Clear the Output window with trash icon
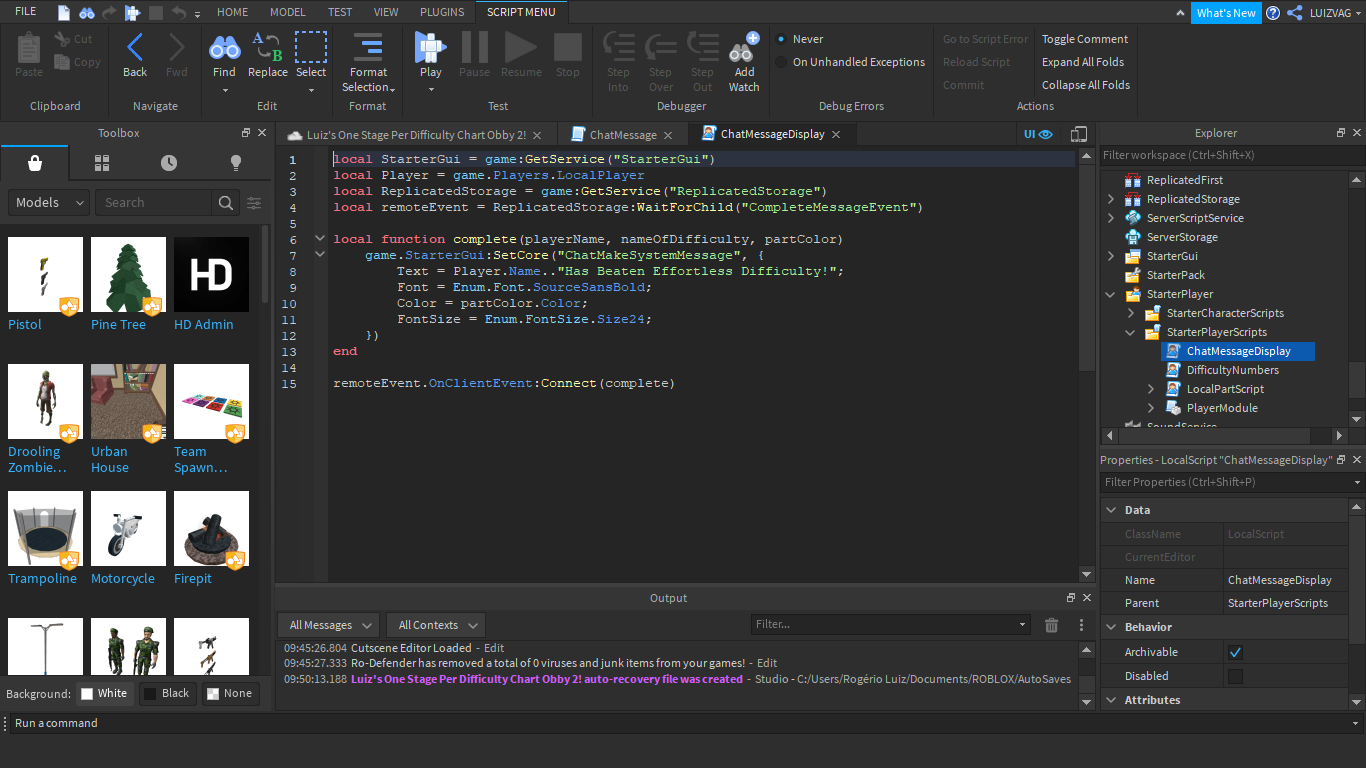The height and width of the screenshot is (768, 1366). click(x=1051, y=625)
